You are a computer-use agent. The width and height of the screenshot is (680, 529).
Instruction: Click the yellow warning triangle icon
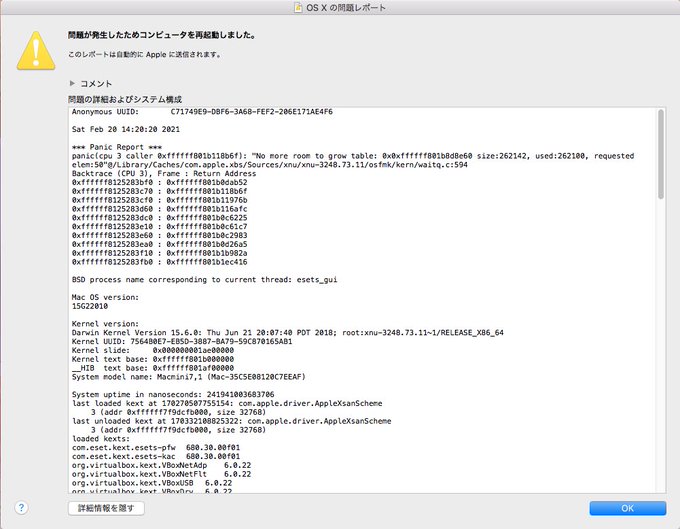click(x=36, y=50)
